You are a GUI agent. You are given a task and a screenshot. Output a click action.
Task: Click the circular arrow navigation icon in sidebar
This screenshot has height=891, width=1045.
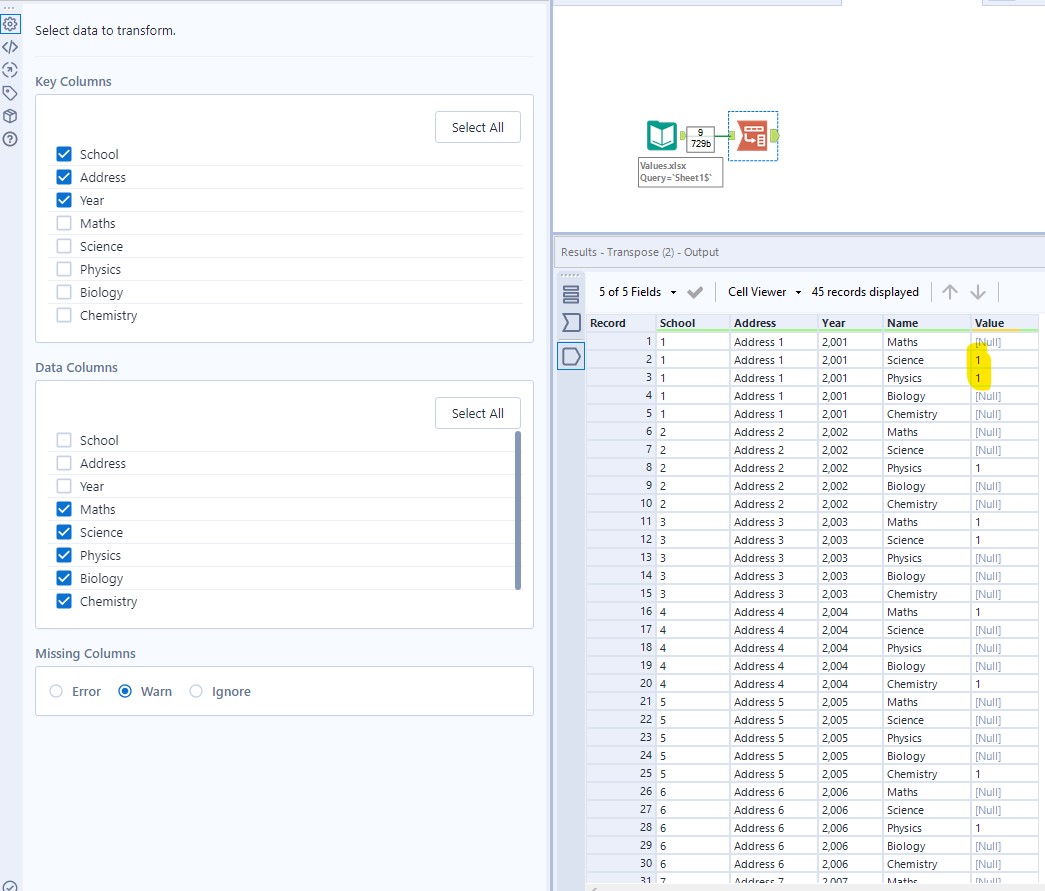point(11,69)
